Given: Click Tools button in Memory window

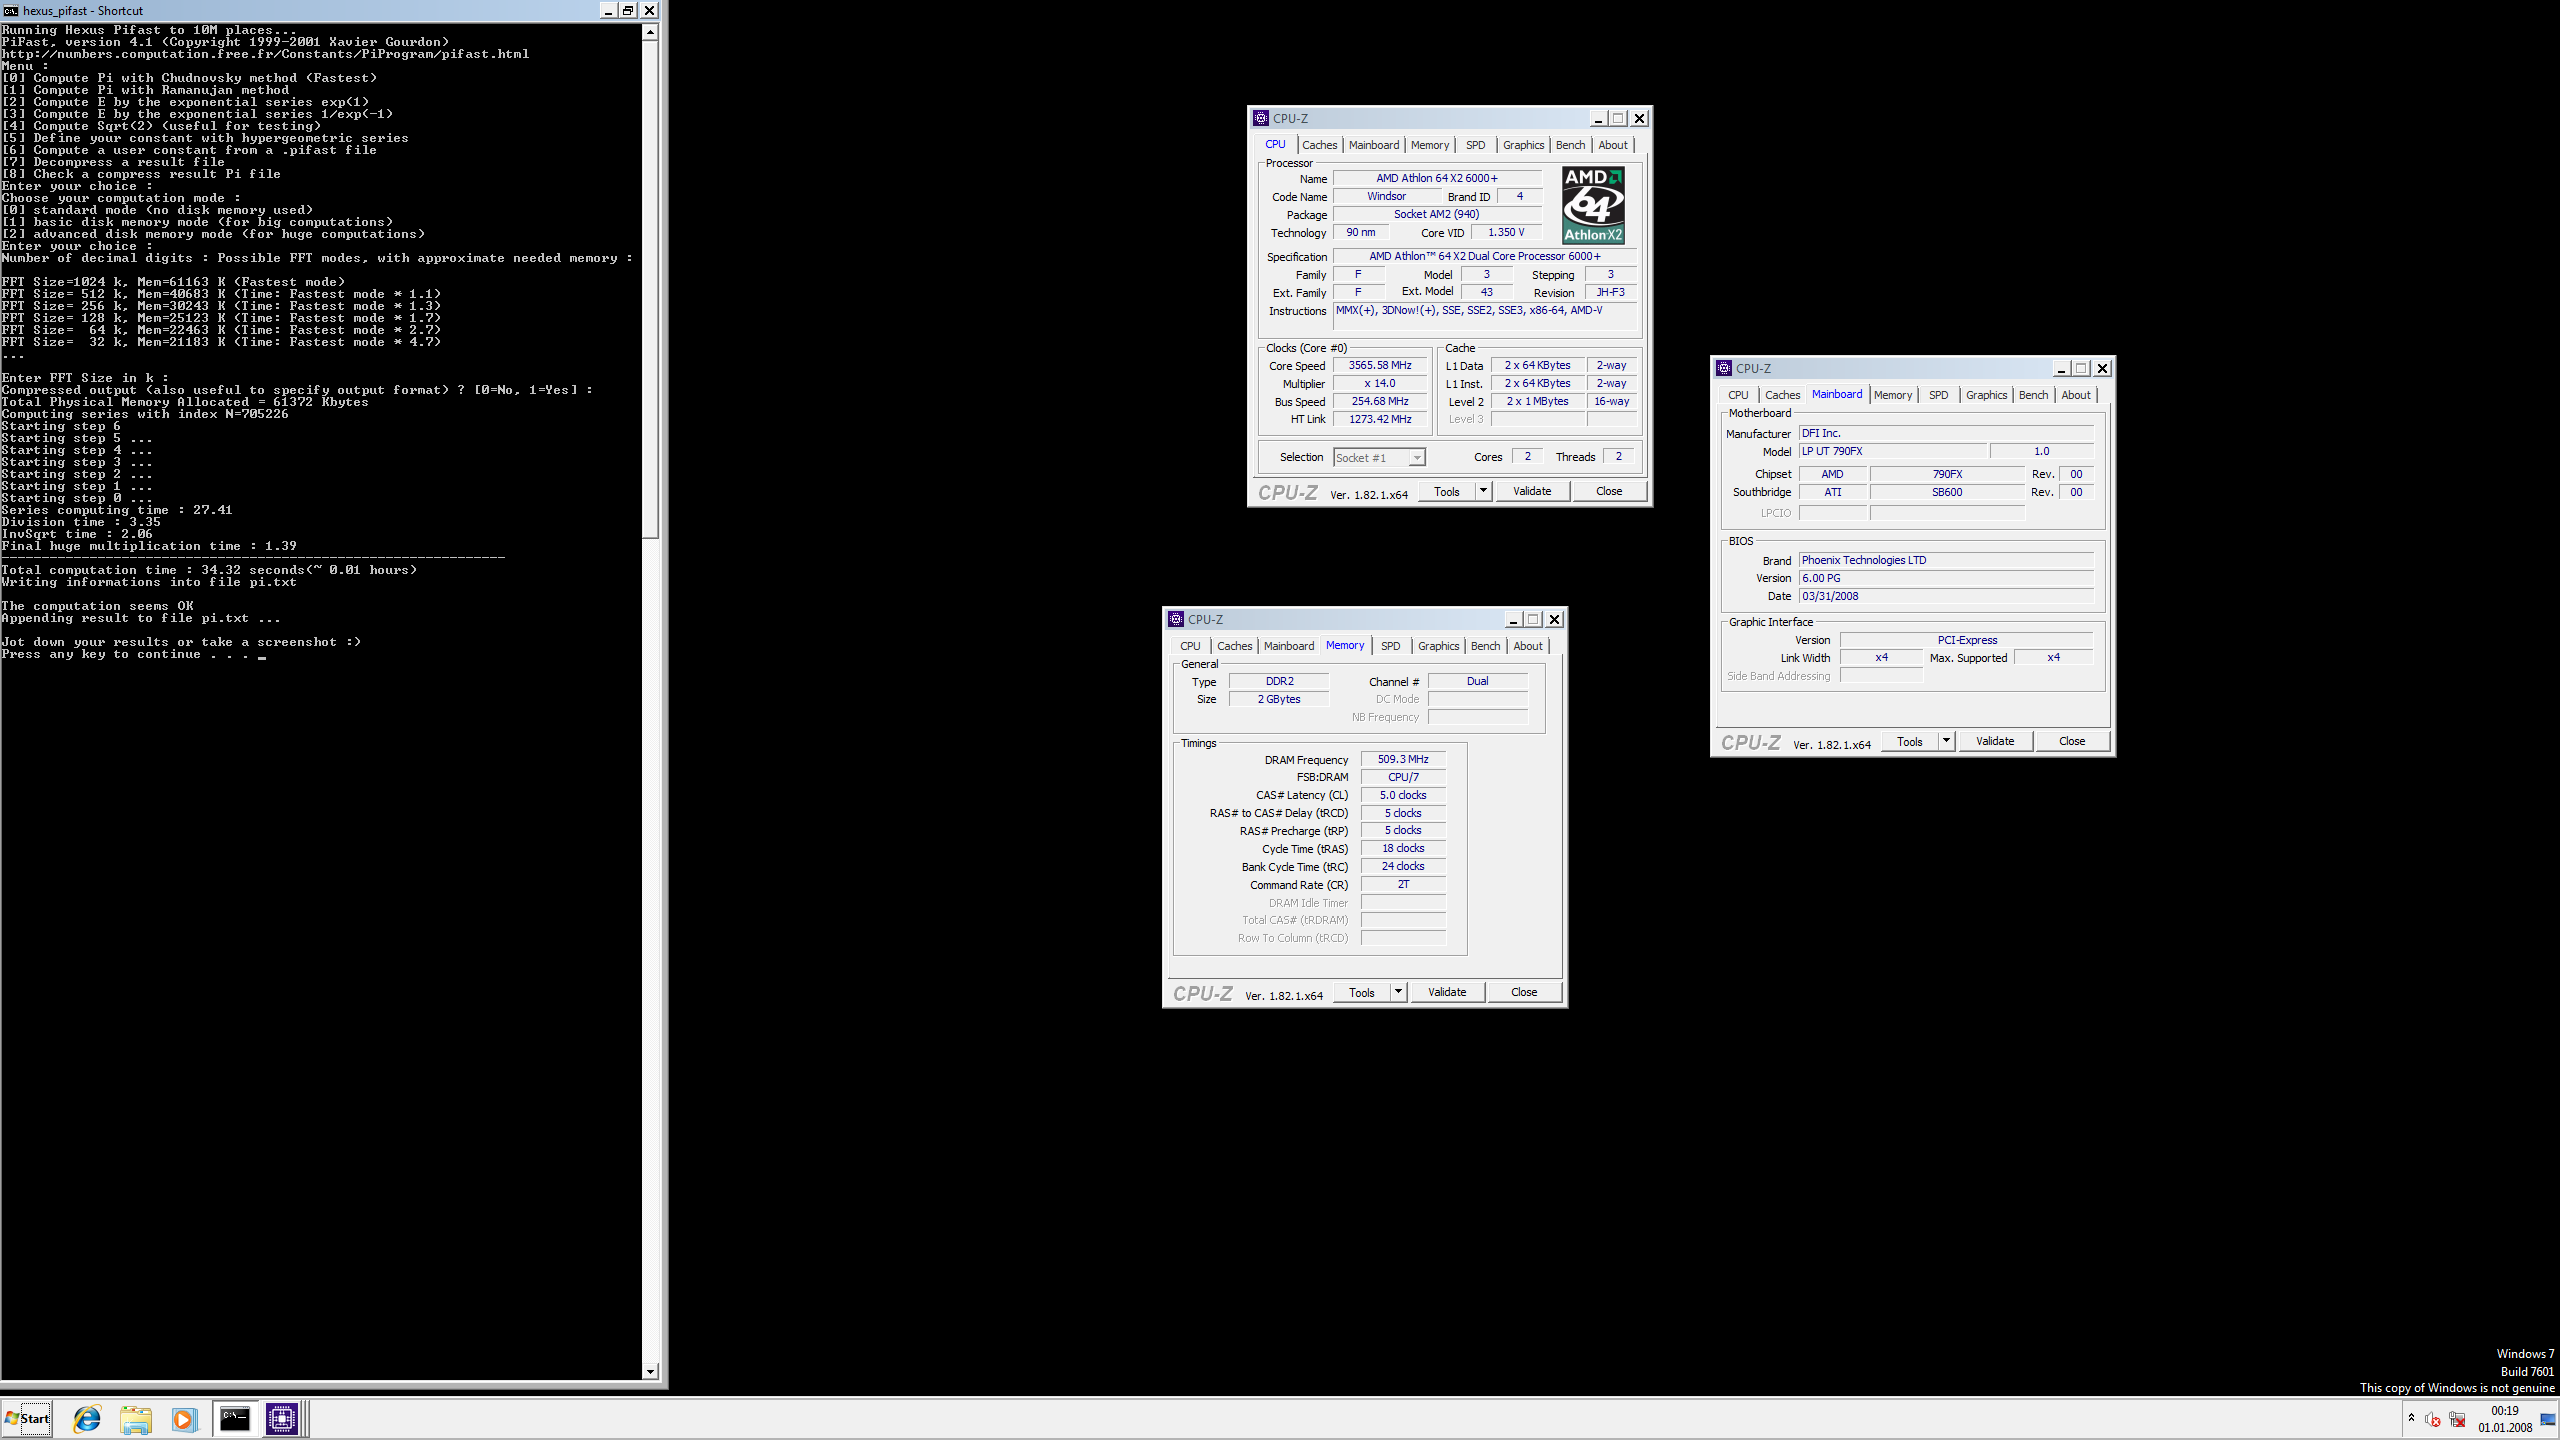Looking at the screenshot, I should (1362, 992).
